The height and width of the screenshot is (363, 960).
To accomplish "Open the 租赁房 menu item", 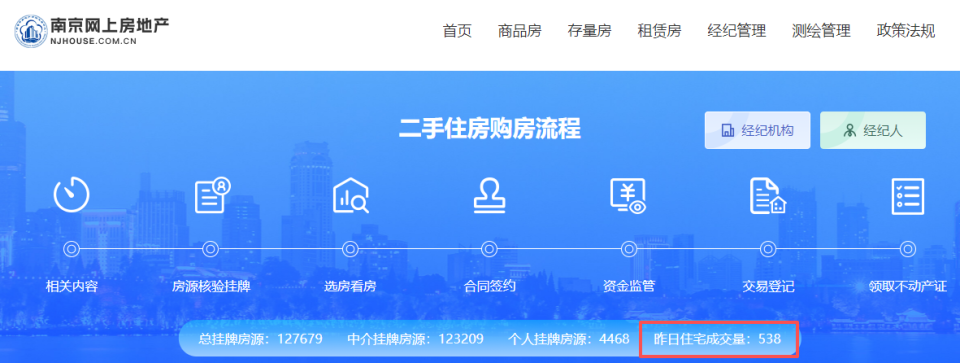I will point(659,31).
